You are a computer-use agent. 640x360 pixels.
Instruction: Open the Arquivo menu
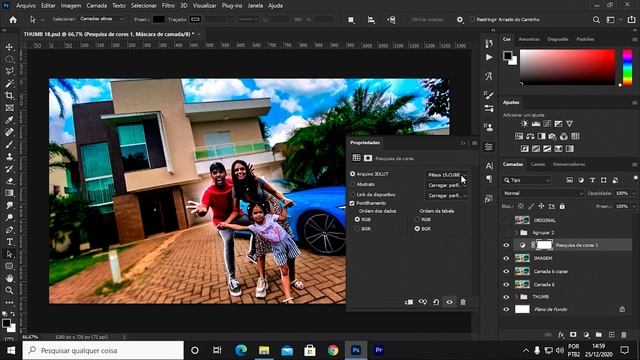coord(26,6)
